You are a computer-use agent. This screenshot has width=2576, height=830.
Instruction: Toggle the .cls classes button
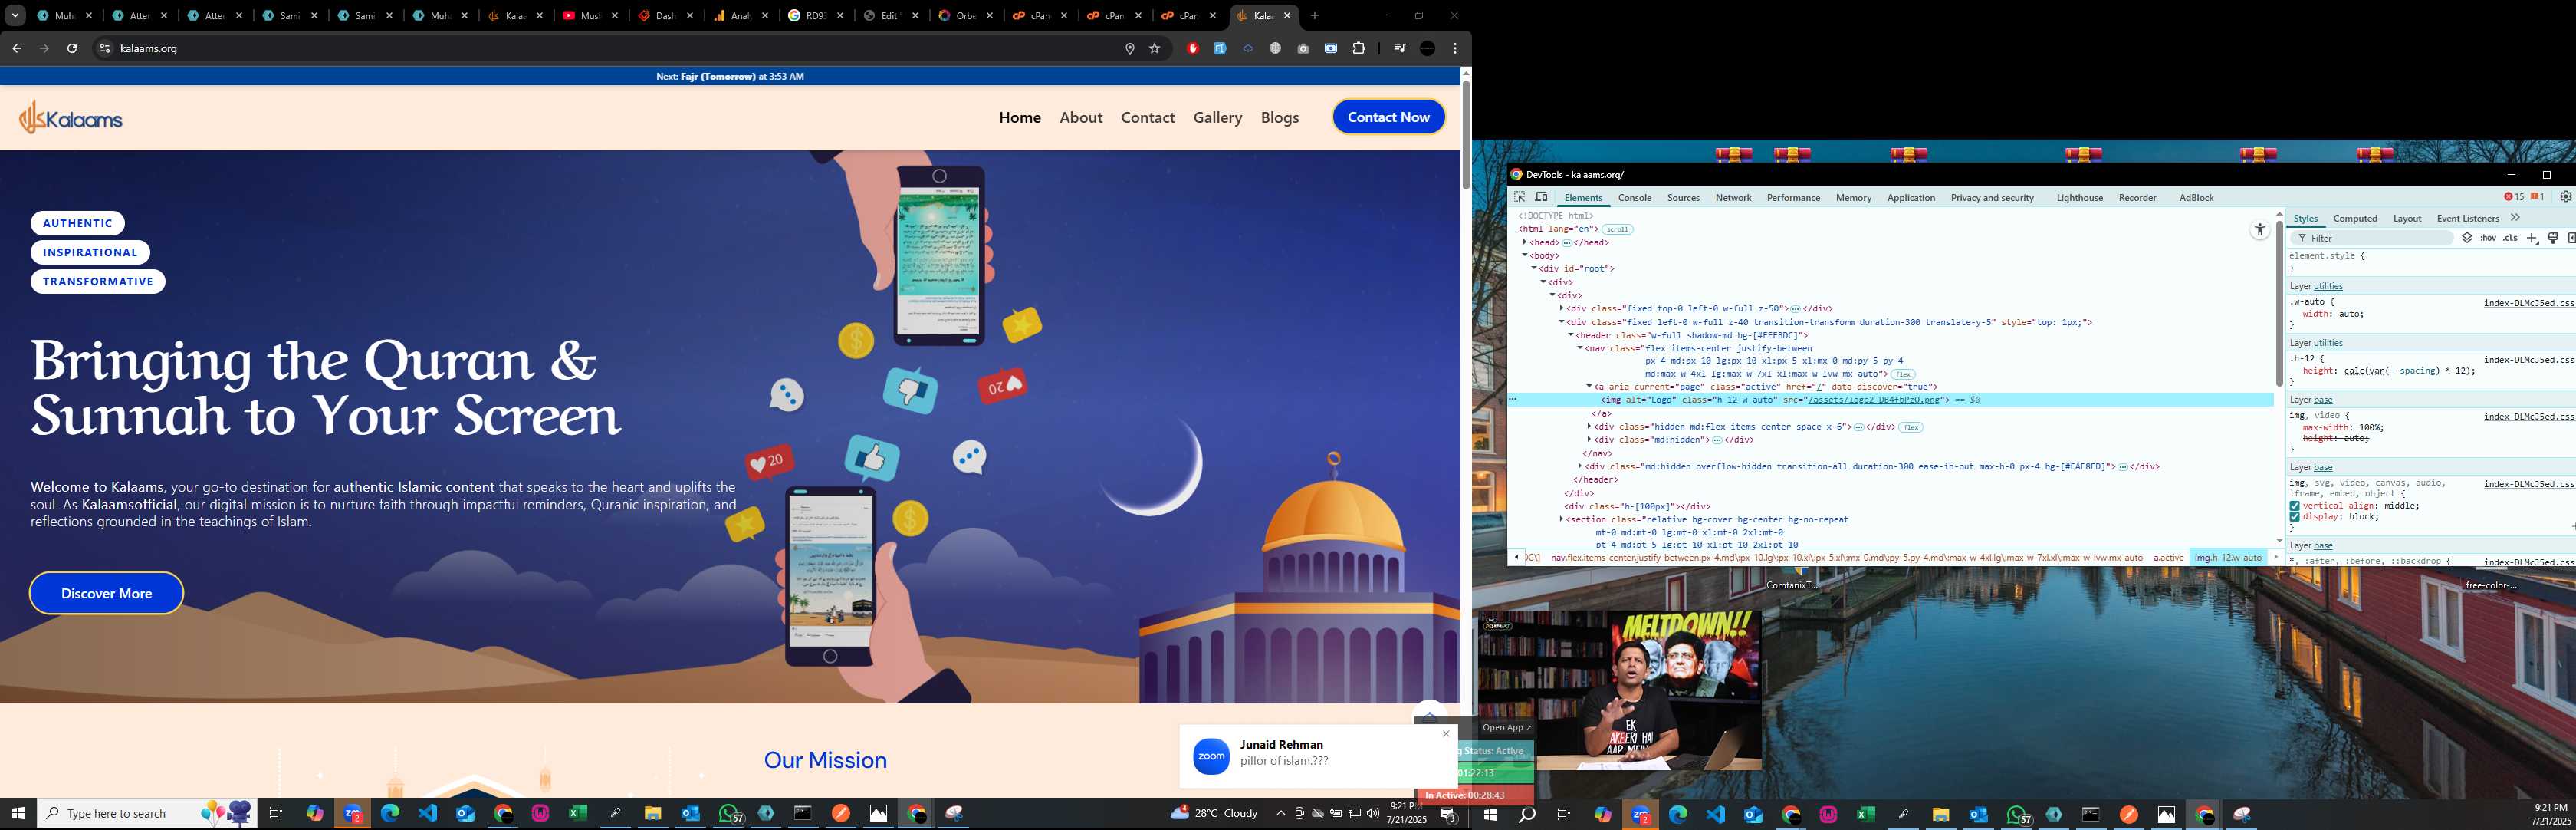coord(2510,238)
